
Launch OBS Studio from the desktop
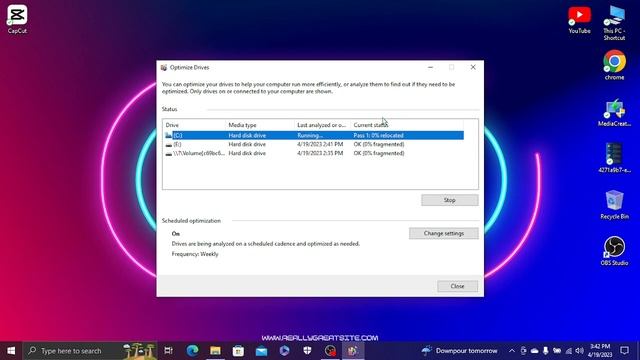click(x=614, y=251)
